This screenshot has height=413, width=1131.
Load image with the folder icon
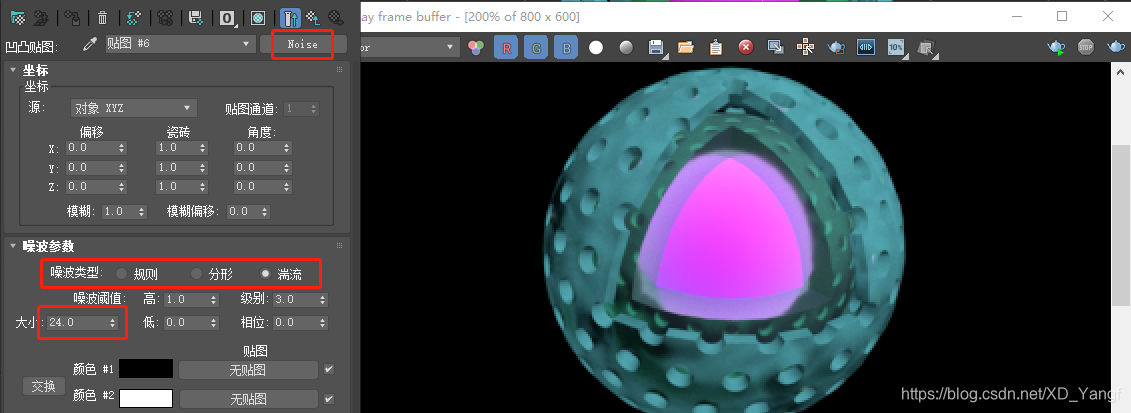coord(685,48)
